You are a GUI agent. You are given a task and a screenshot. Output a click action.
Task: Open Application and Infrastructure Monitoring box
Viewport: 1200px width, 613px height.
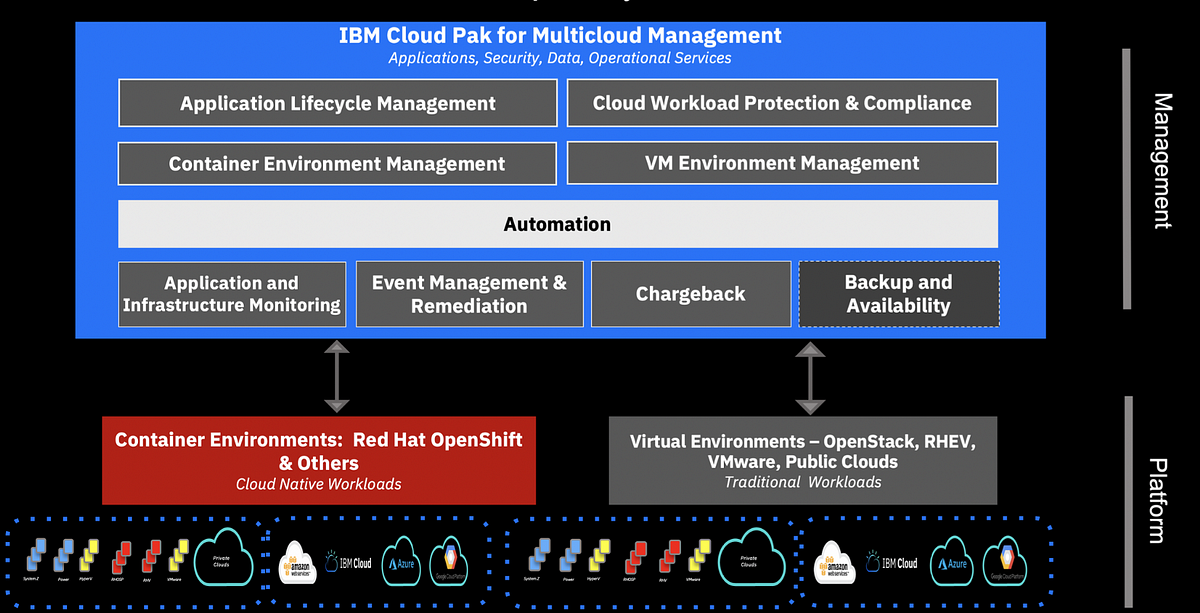[232, 294]
